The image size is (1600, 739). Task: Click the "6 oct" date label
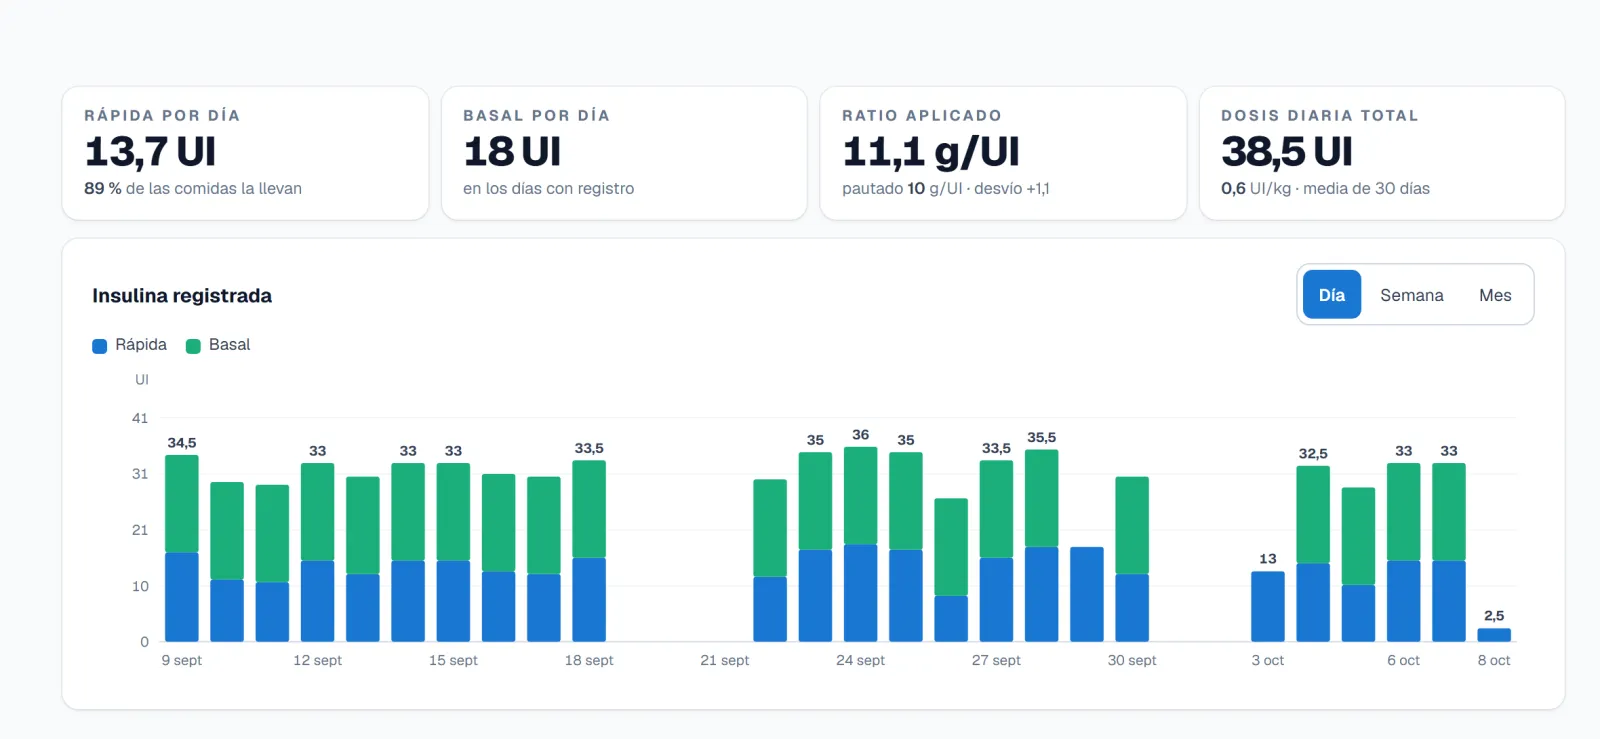[x=1403, y=660]
